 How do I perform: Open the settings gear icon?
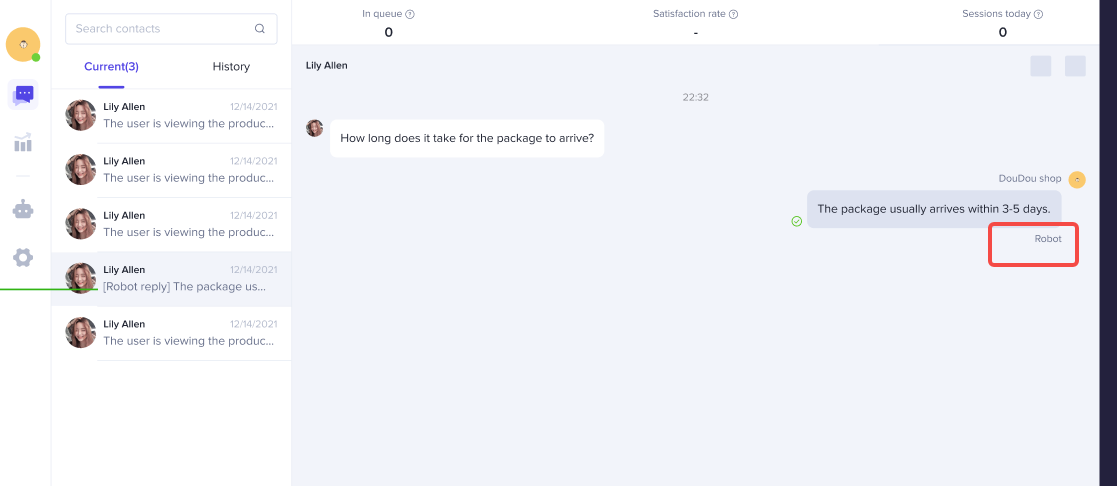(23, 257)
